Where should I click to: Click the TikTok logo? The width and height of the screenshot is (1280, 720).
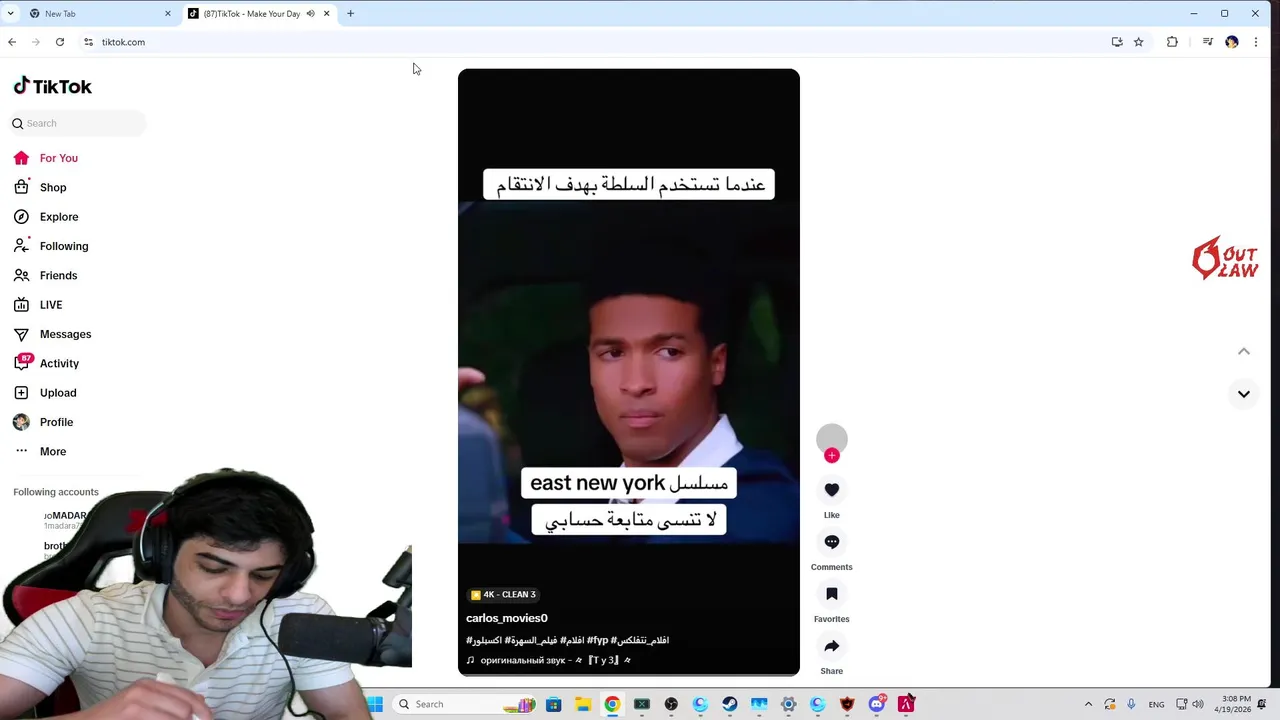(x=52, y=86)
